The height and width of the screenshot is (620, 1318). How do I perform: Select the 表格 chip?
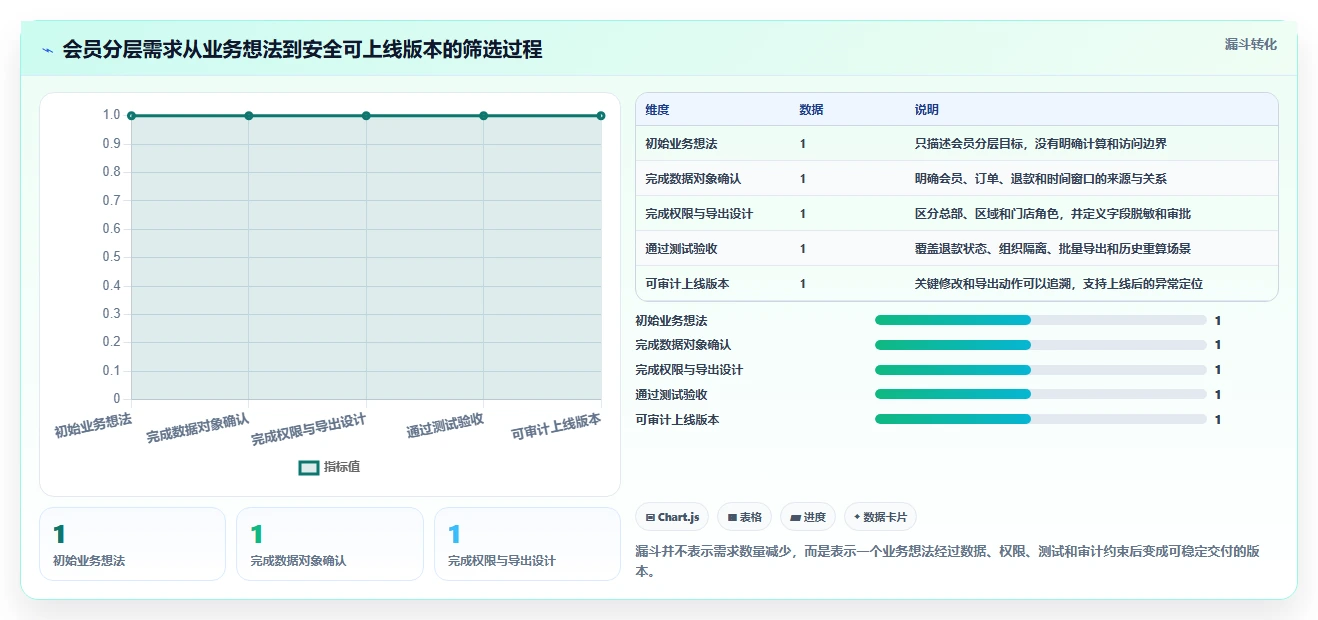tap(745, 517)
